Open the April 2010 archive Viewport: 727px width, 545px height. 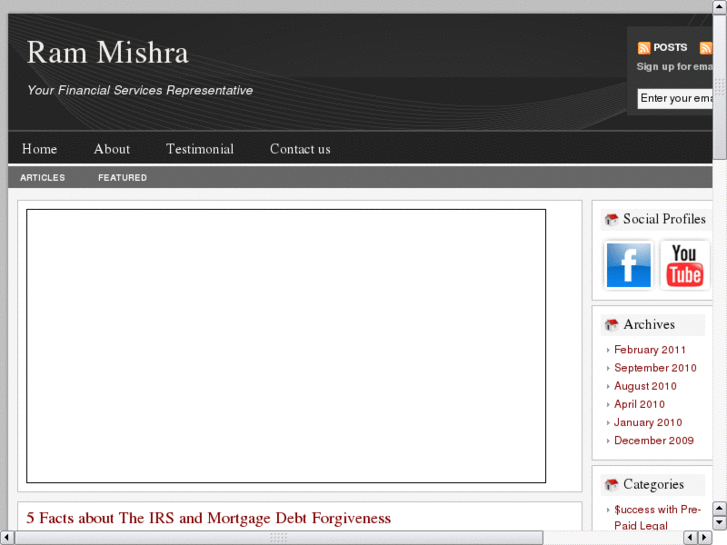coord(639,404)
